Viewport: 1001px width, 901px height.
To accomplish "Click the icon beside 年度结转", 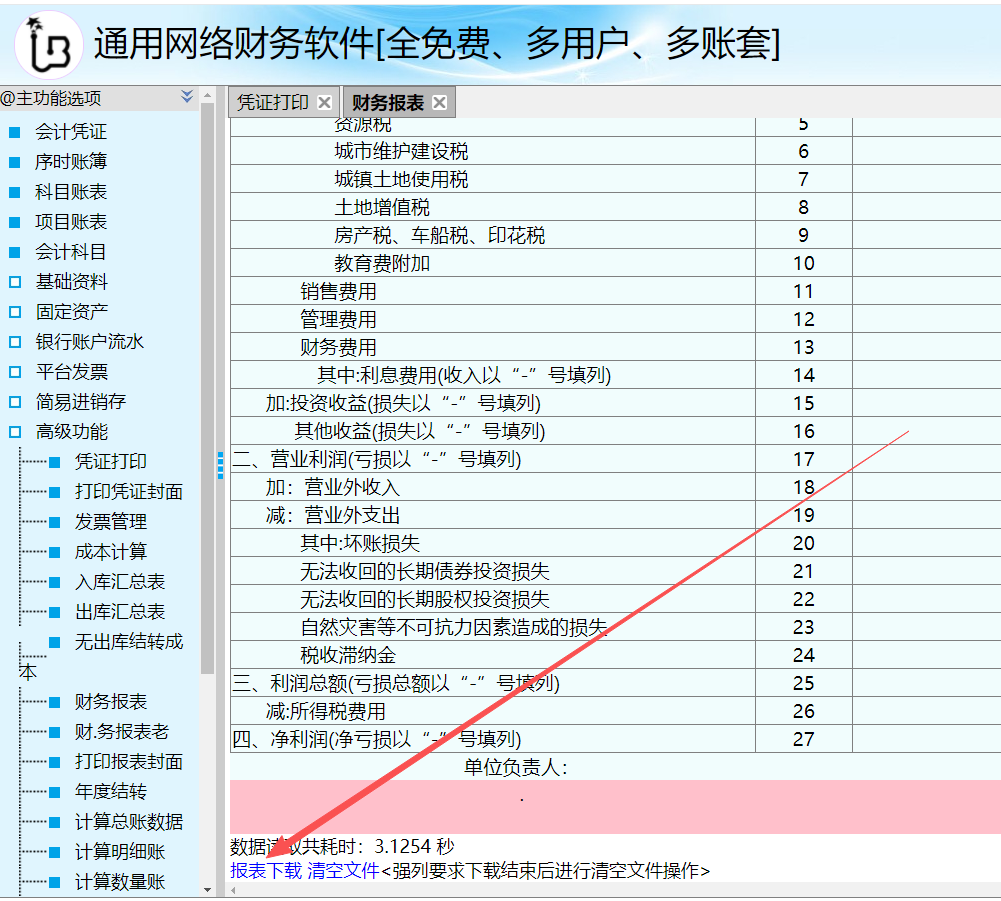I will pyautogui.click(x=55, y=792).
